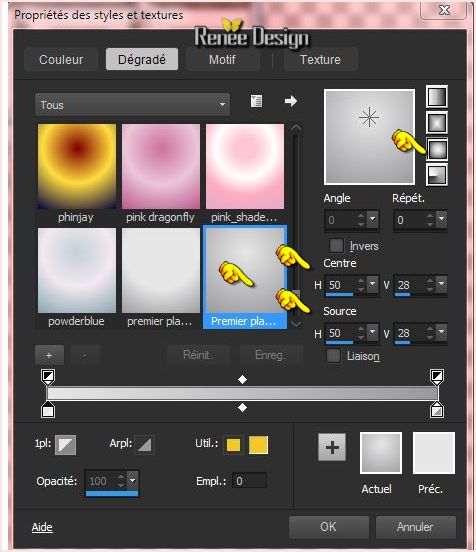Click the first yellow Util. color swatch
The width and height of the screenshot is (476, 552).
tap(233, 445)
